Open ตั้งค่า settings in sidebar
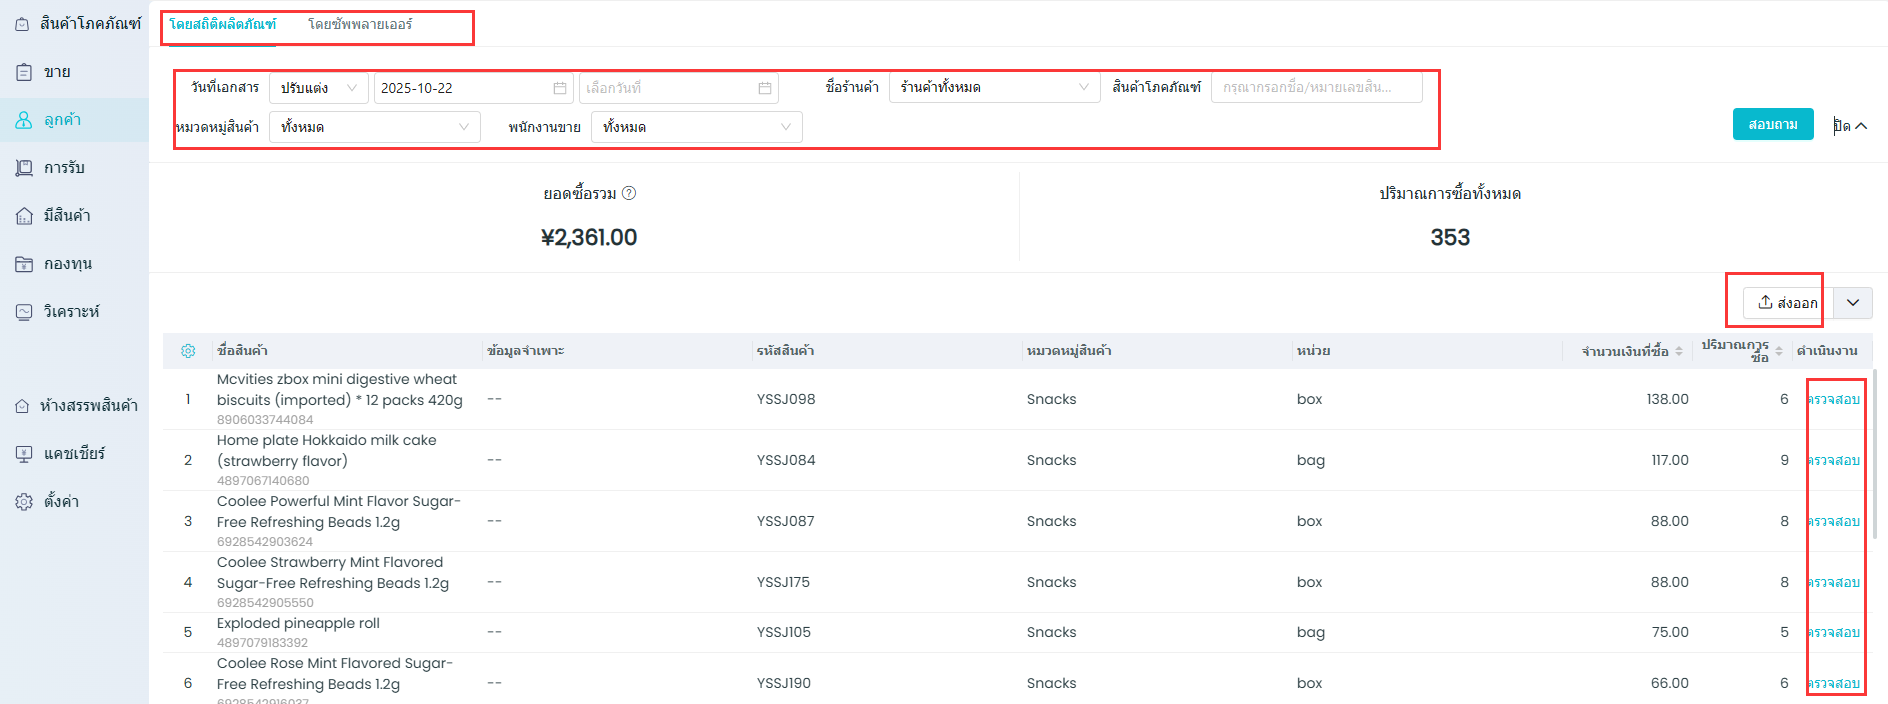Screen dimensions: 1888x704 61,502
